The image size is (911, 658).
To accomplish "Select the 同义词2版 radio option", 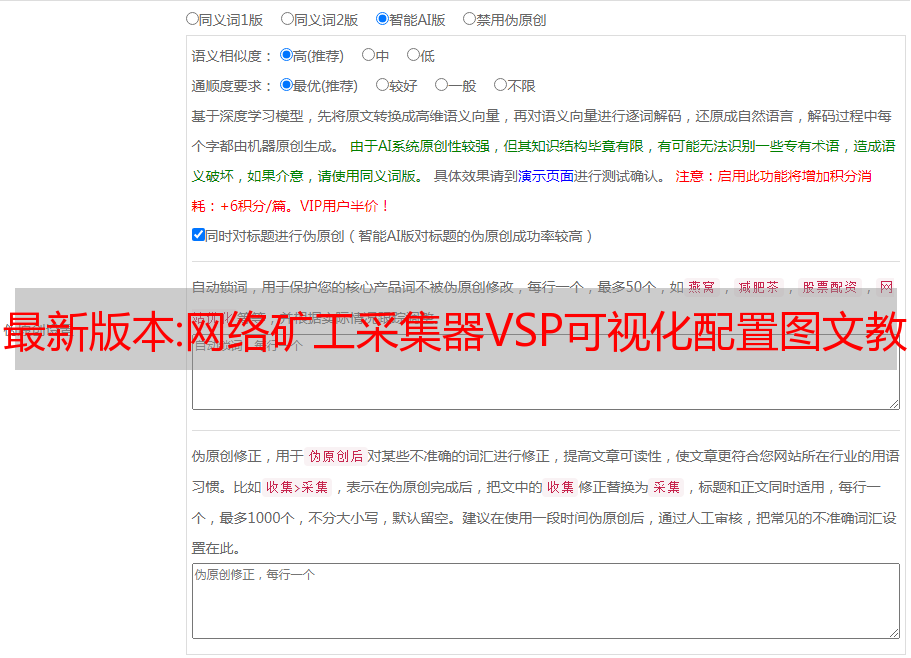I will (x=287, y=19).
